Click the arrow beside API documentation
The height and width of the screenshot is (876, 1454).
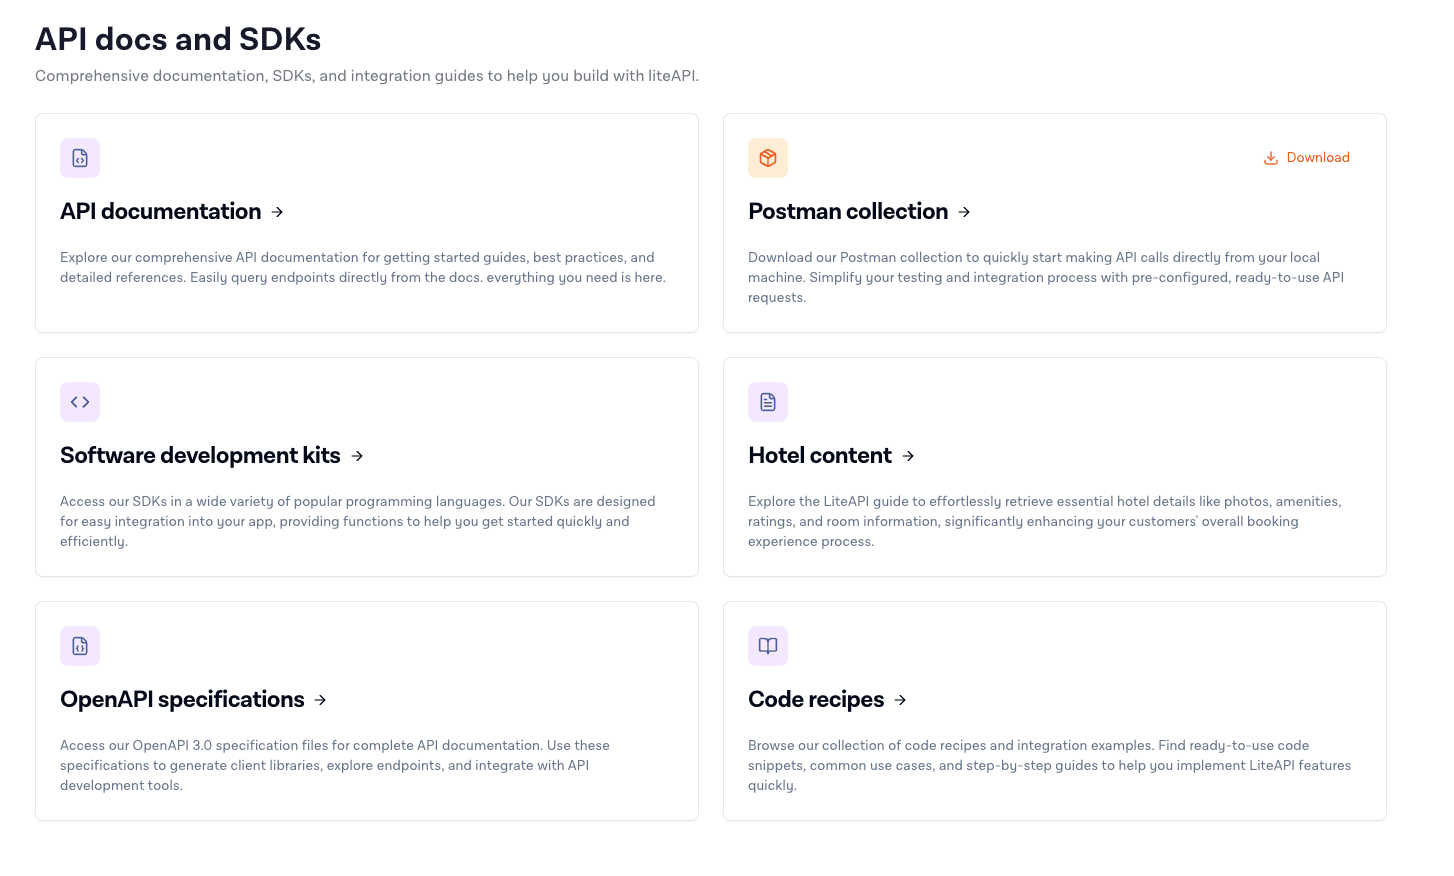pyautogui.click(x=277, y=212)
